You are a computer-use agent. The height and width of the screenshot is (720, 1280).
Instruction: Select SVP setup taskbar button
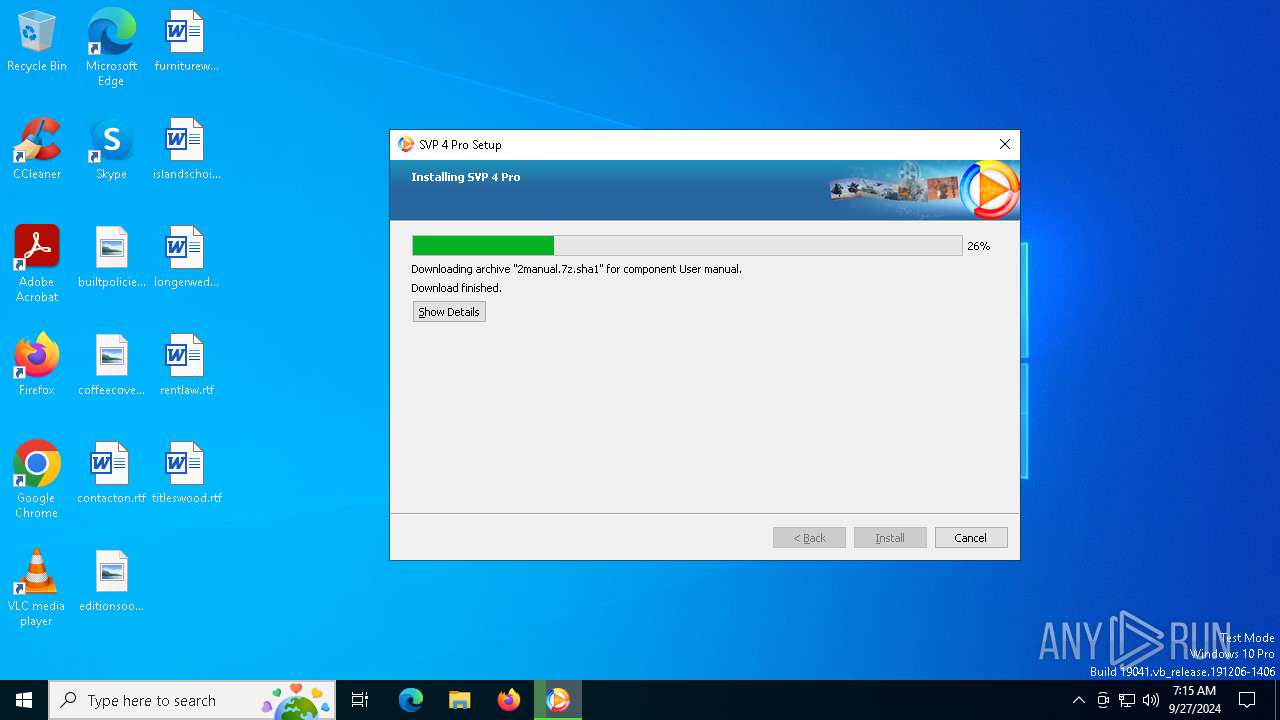[558, 700]
